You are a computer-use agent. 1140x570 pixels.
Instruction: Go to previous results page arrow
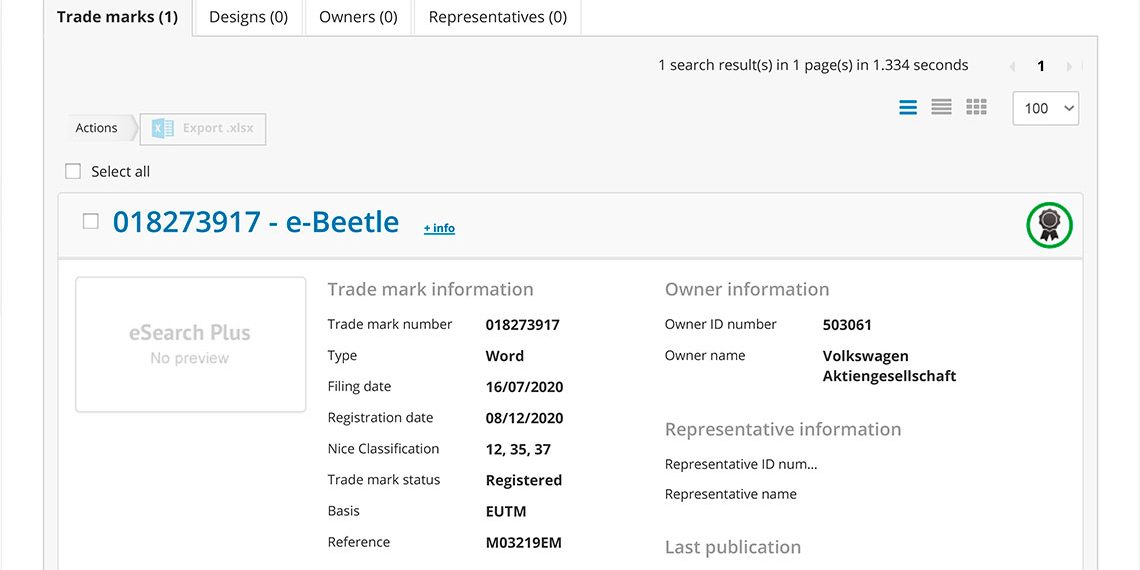pos(1012,66)
